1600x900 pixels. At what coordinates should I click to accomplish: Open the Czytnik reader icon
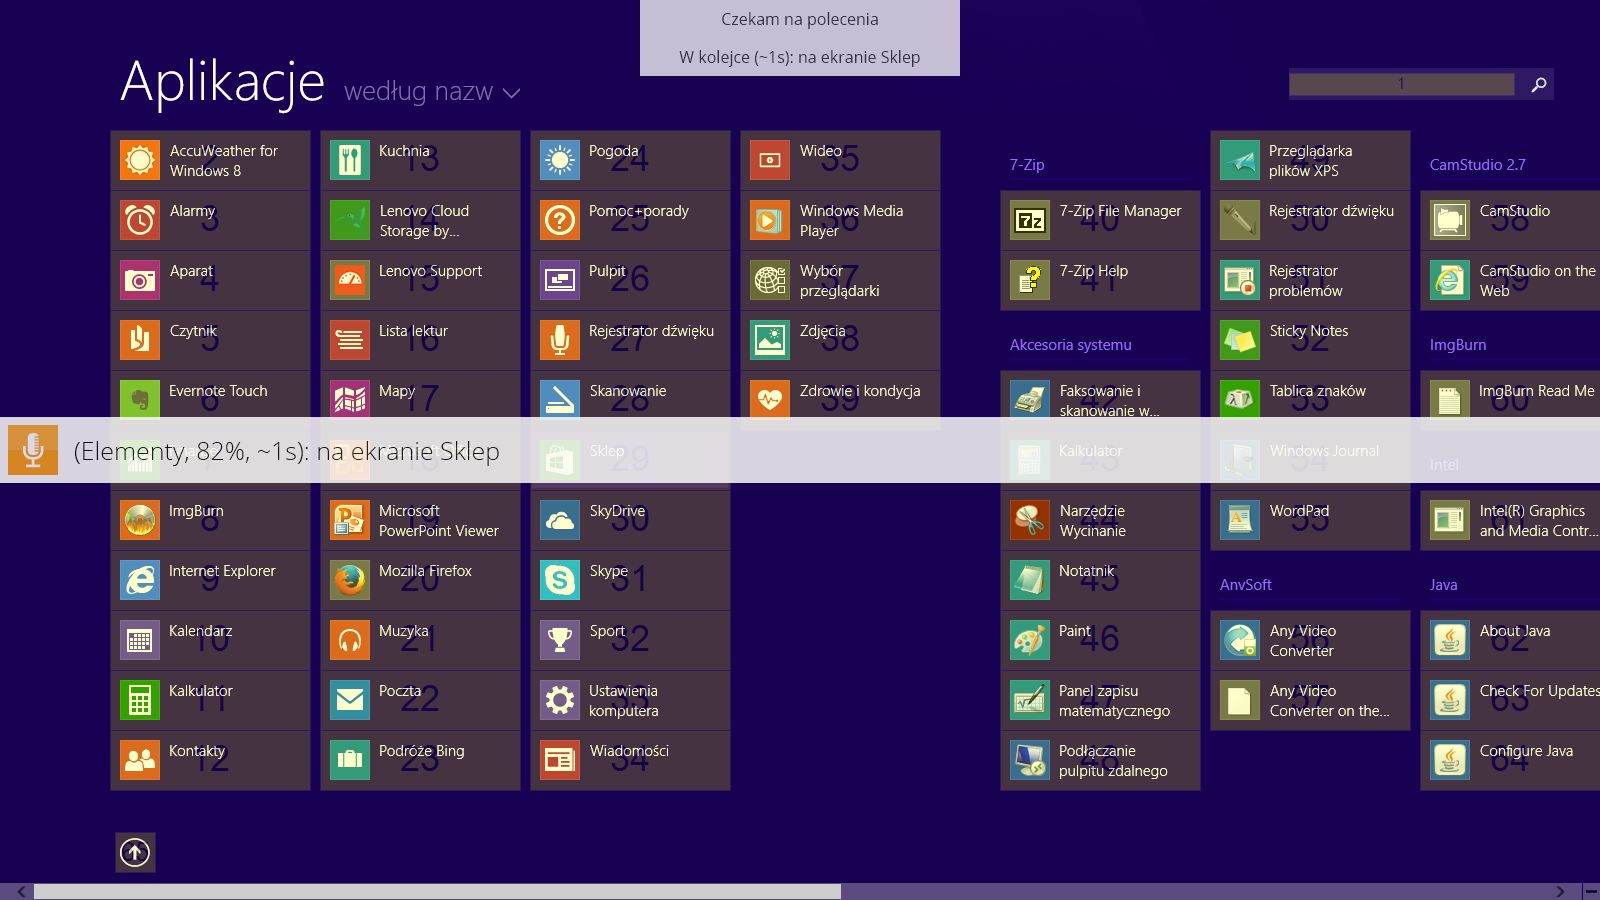[140, 340]
